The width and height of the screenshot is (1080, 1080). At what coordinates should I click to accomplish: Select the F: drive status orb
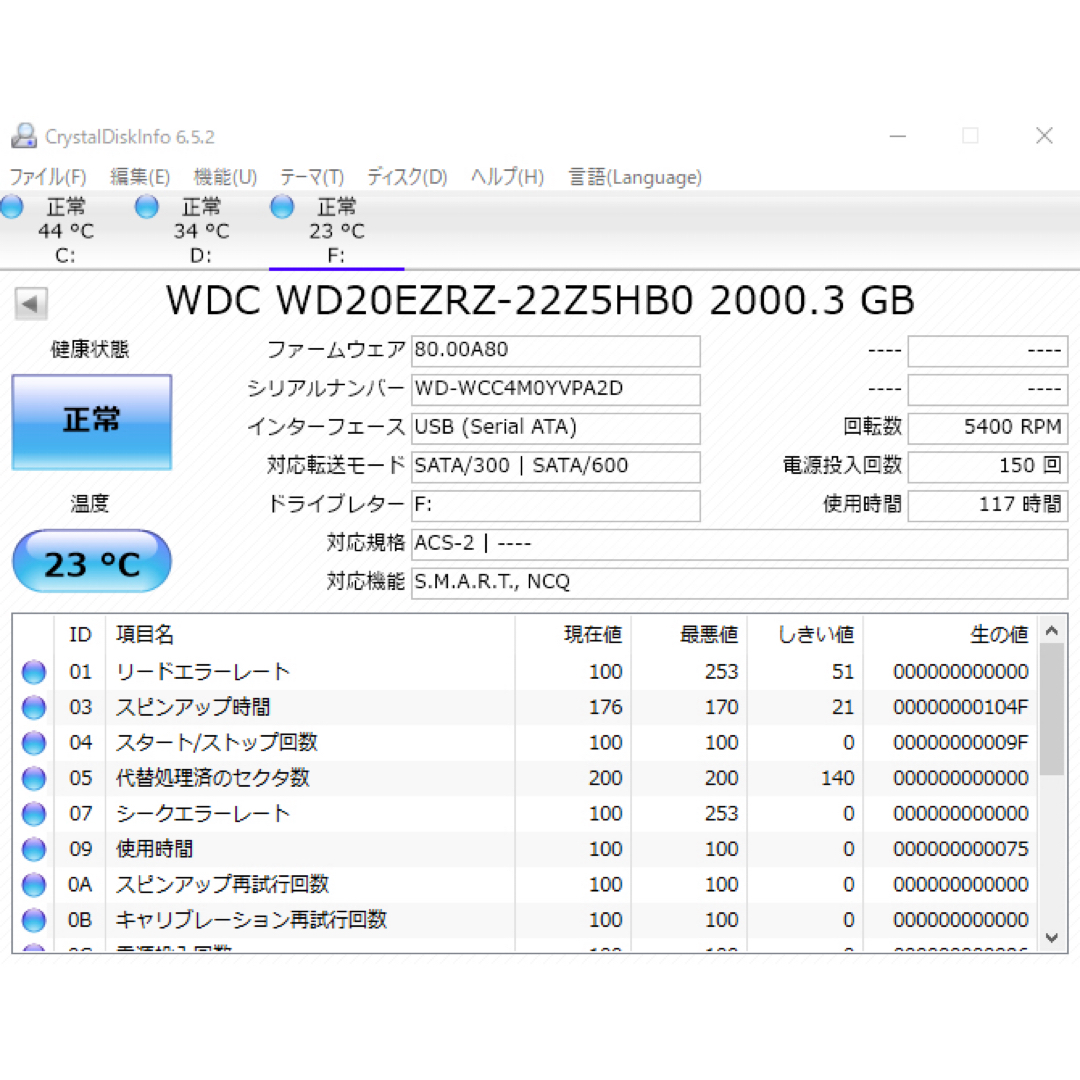(282, 207)
